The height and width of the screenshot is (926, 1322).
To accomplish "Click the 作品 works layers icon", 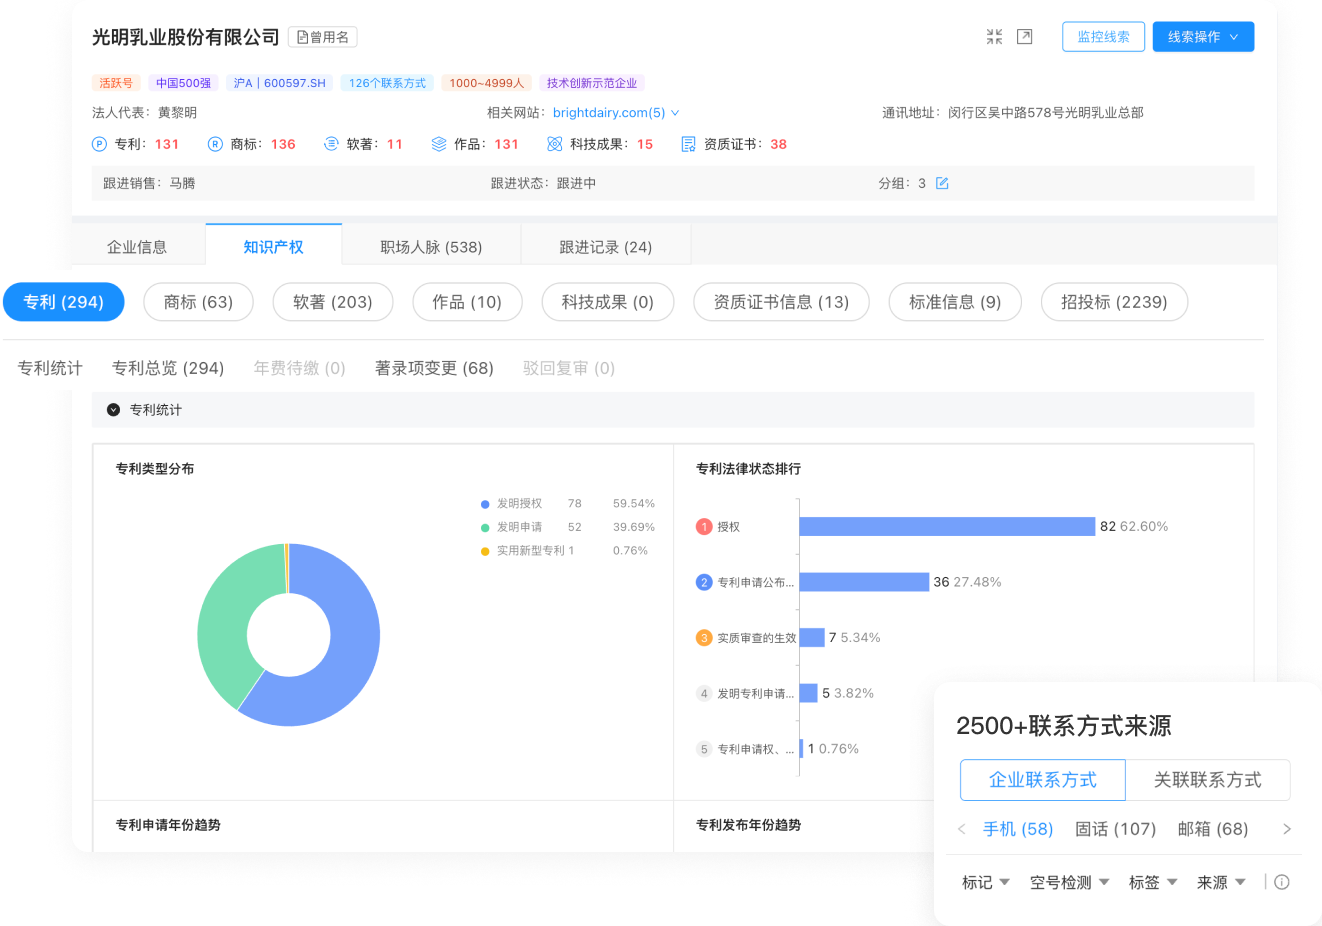I will 439,144.
